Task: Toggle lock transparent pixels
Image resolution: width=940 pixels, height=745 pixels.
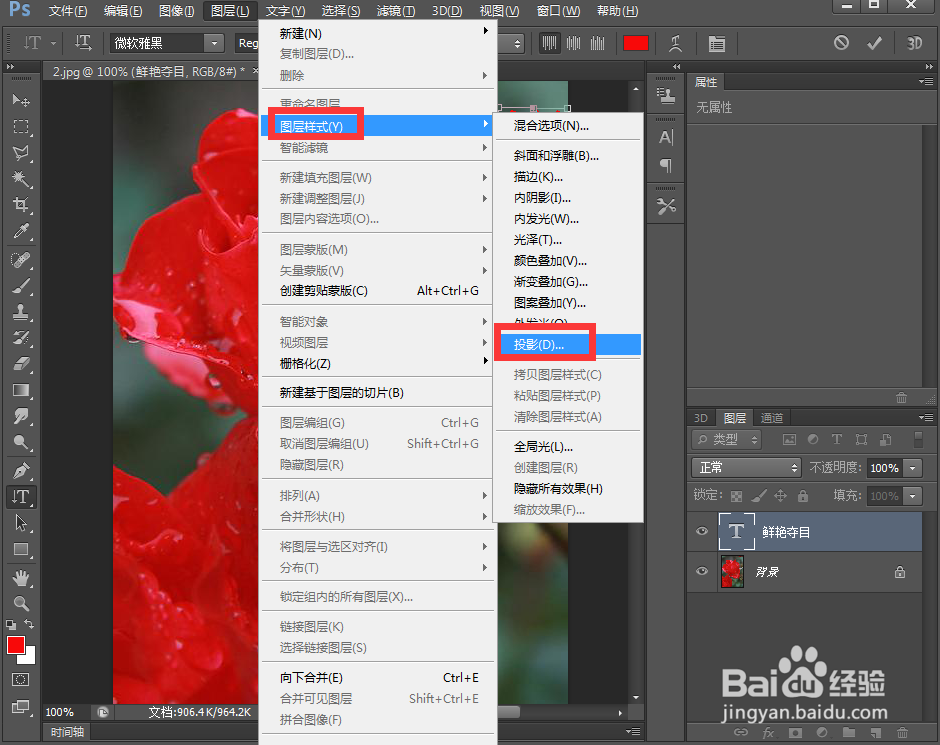Action: [x=737, y=496]
